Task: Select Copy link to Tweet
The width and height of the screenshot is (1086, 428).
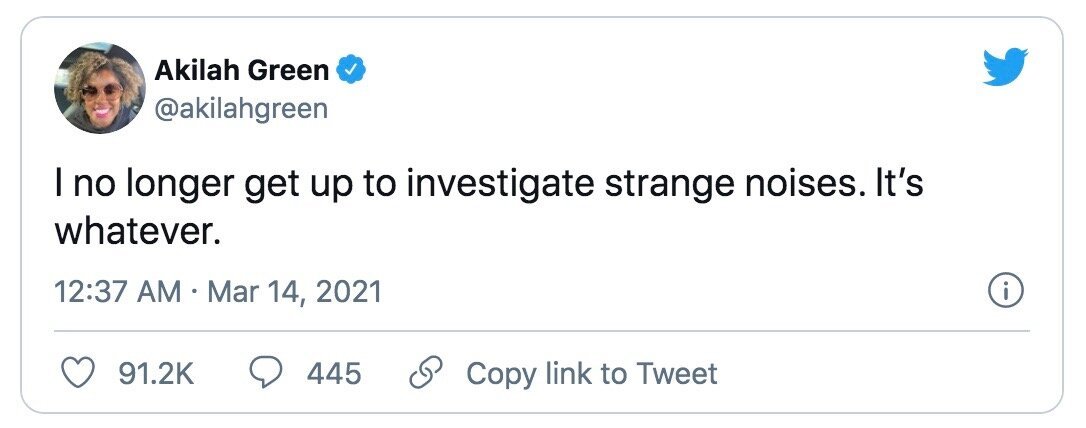Action: click(592, 375)
